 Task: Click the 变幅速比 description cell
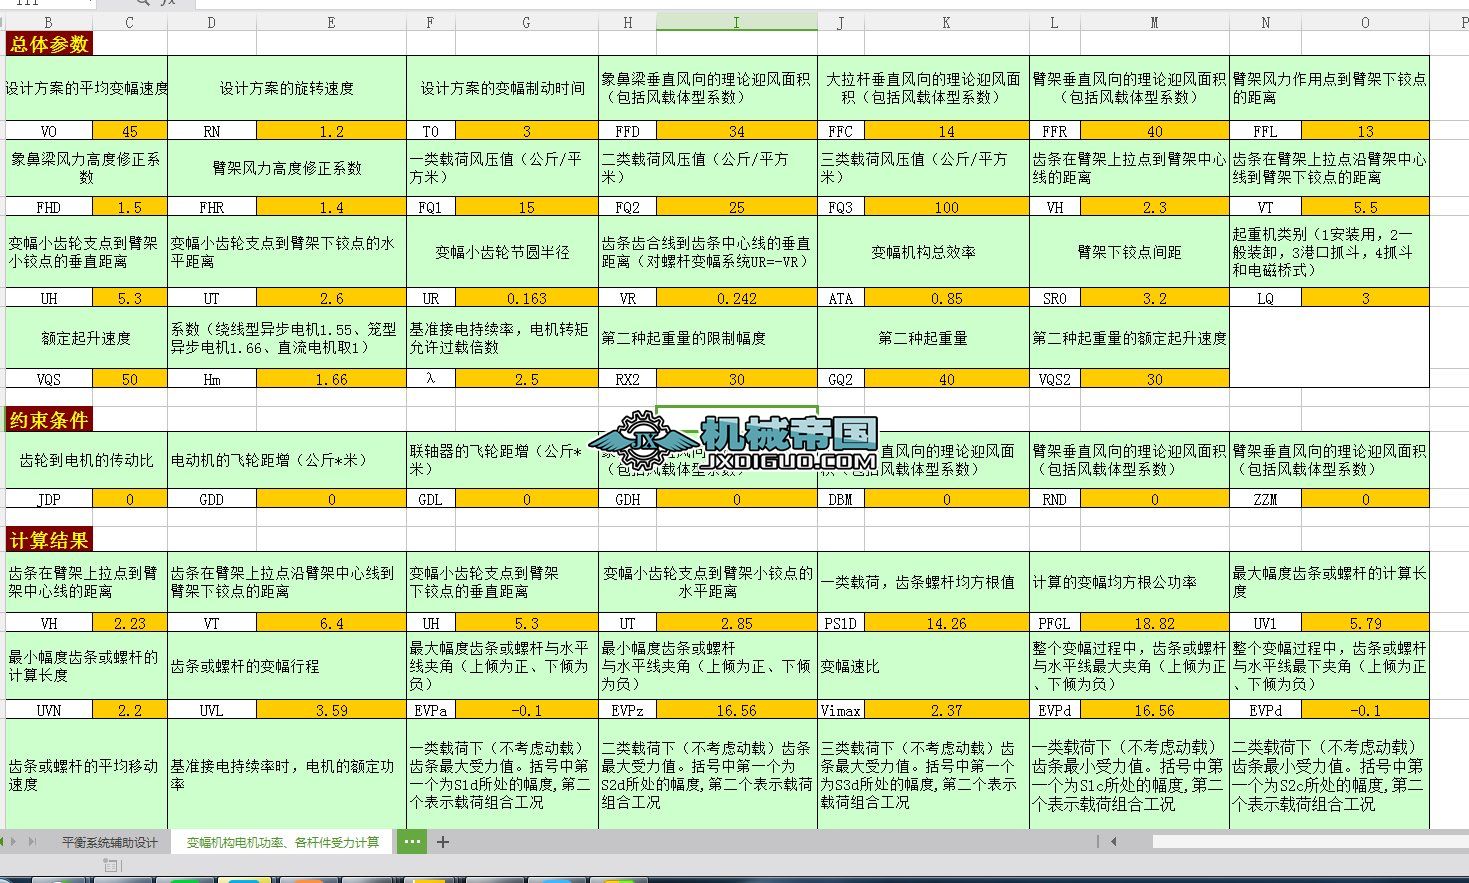tap(923, 666)
